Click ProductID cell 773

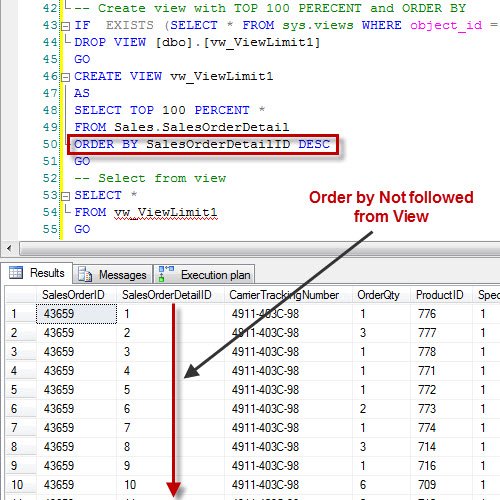tap(441, 409)
